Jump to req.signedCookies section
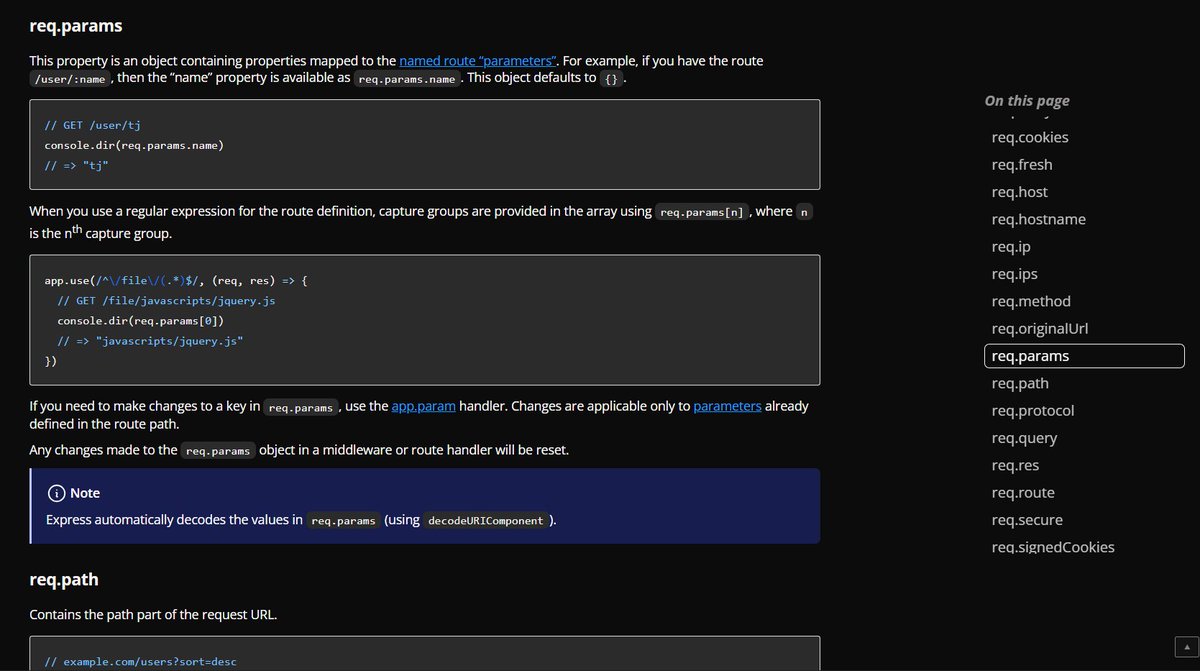1200x671 pixels. click(x=1053, y=547)
